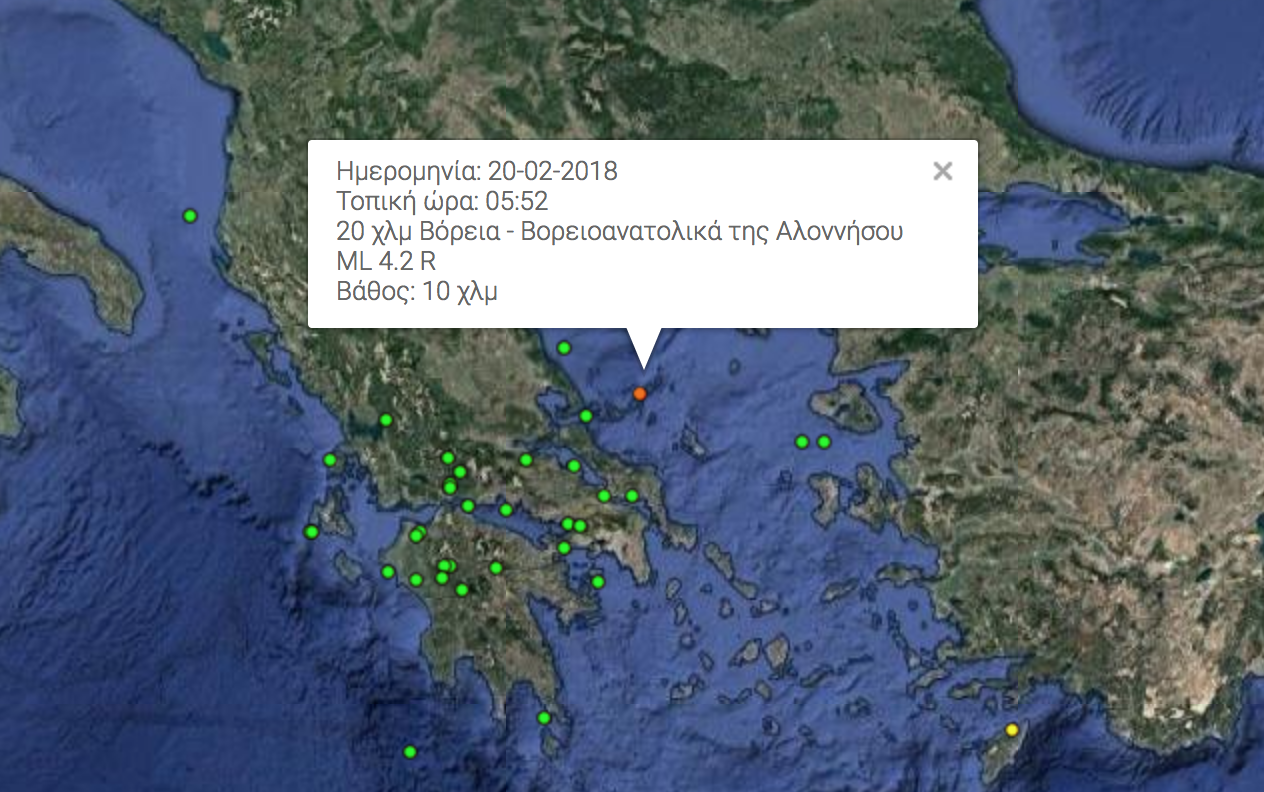Viewport: 1264px width, 792px height.
Task: Click the local time text 'Τοπική ώρα: 05:52'
Action: 442,202
